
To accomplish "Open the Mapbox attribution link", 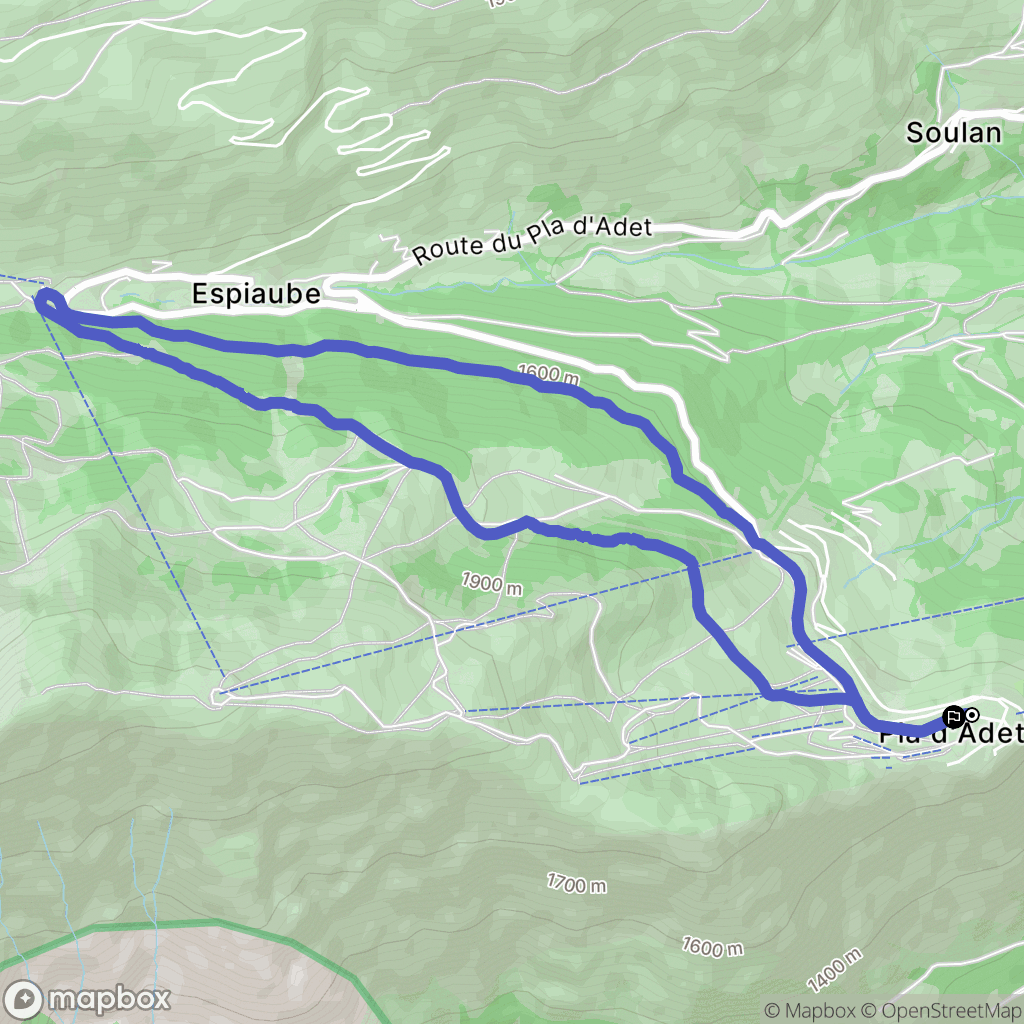I will [x=810, y=1011].
